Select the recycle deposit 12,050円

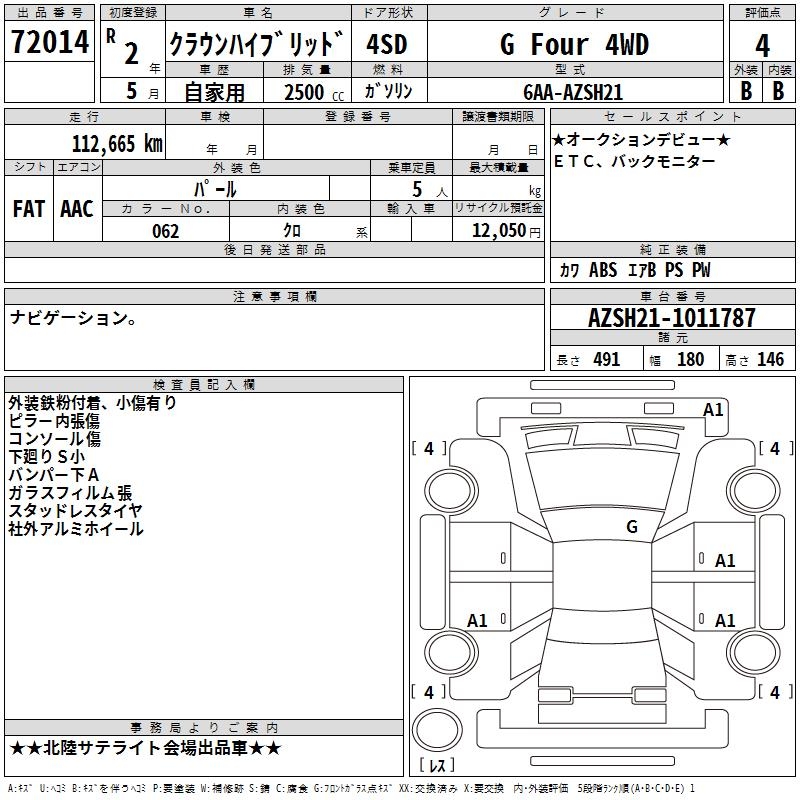click(x=506, y=231)
